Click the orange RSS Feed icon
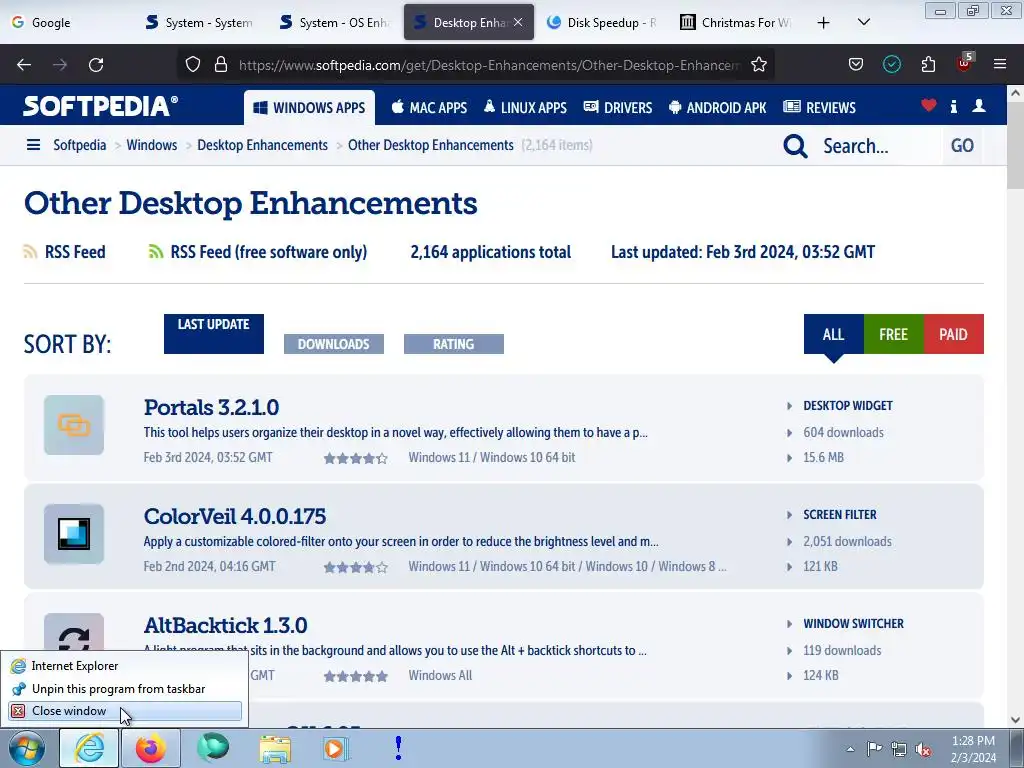The width and height of the screenshot is (1024, 768). coord(30,252)
